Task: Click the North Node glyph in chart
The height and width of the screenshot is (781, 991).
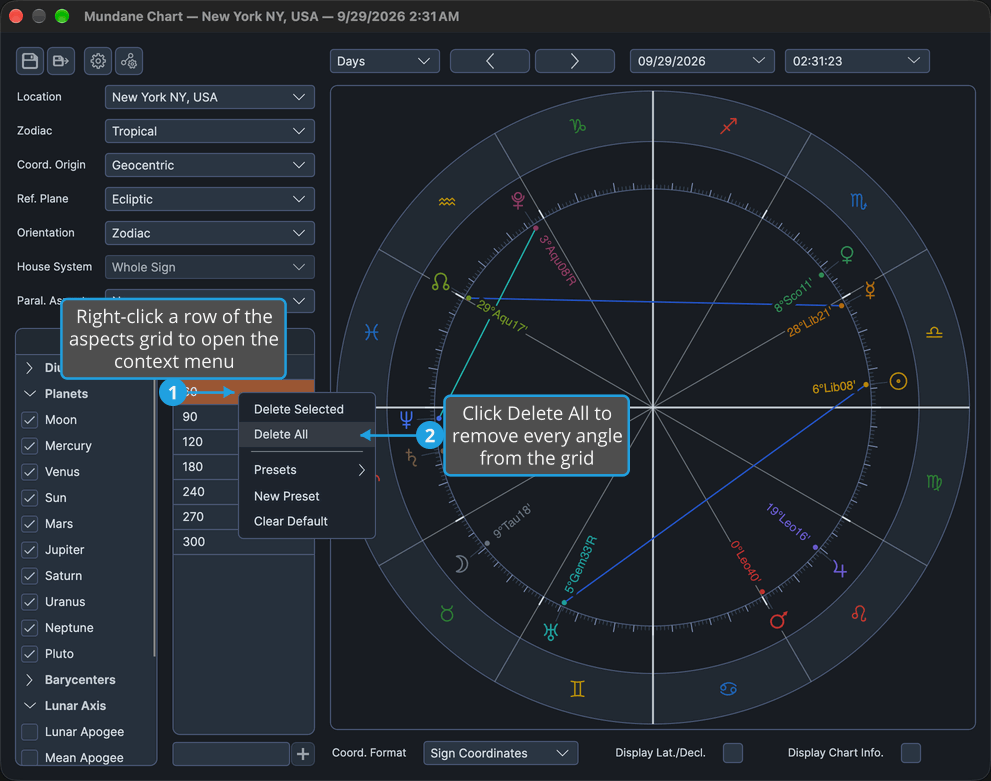Action: tap(441, 281)
